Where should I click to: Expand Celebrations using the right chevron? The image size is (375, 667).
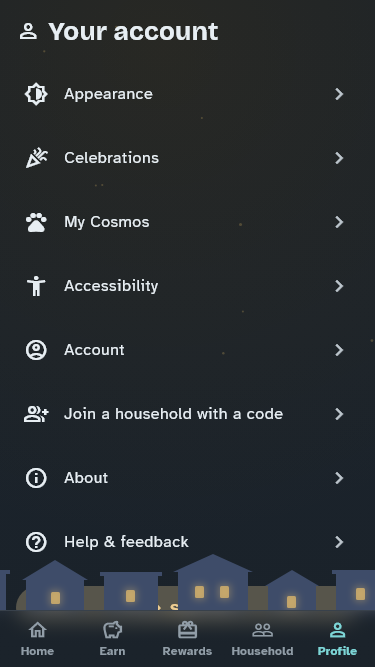pyautogui.click(x=339, y=158)
